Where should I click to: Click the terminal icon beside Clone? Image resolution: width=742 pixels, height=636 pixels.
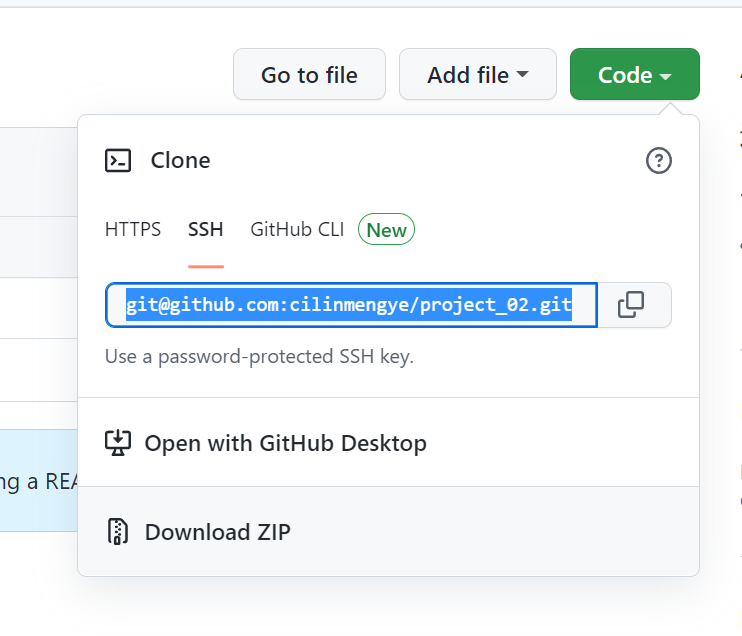[118, 160]
